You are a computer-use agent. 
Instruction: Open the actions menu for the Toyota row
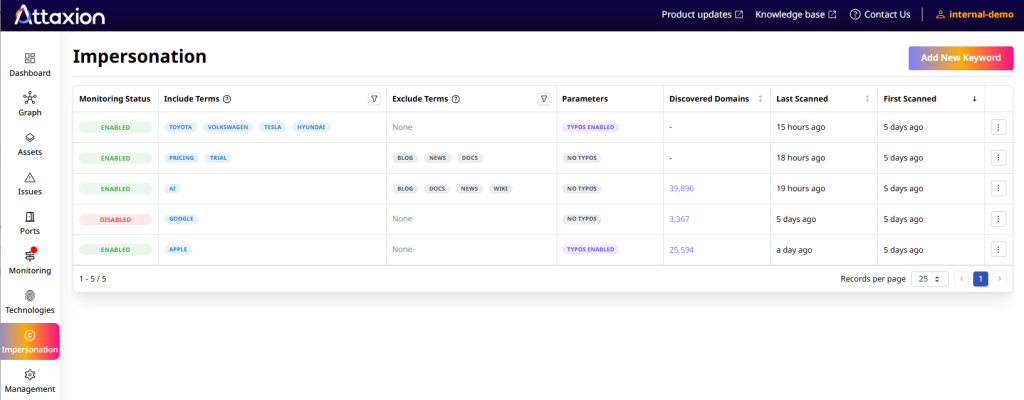998,127
